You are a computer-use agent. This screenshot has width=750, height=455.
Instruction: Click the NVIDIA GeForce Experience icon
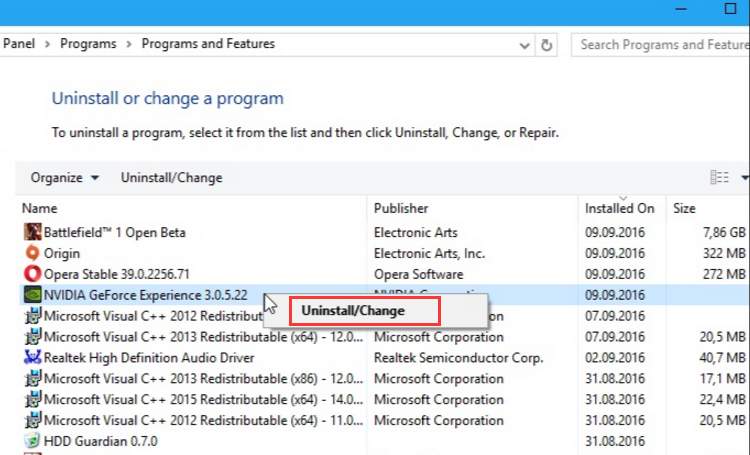coord(33,295)
